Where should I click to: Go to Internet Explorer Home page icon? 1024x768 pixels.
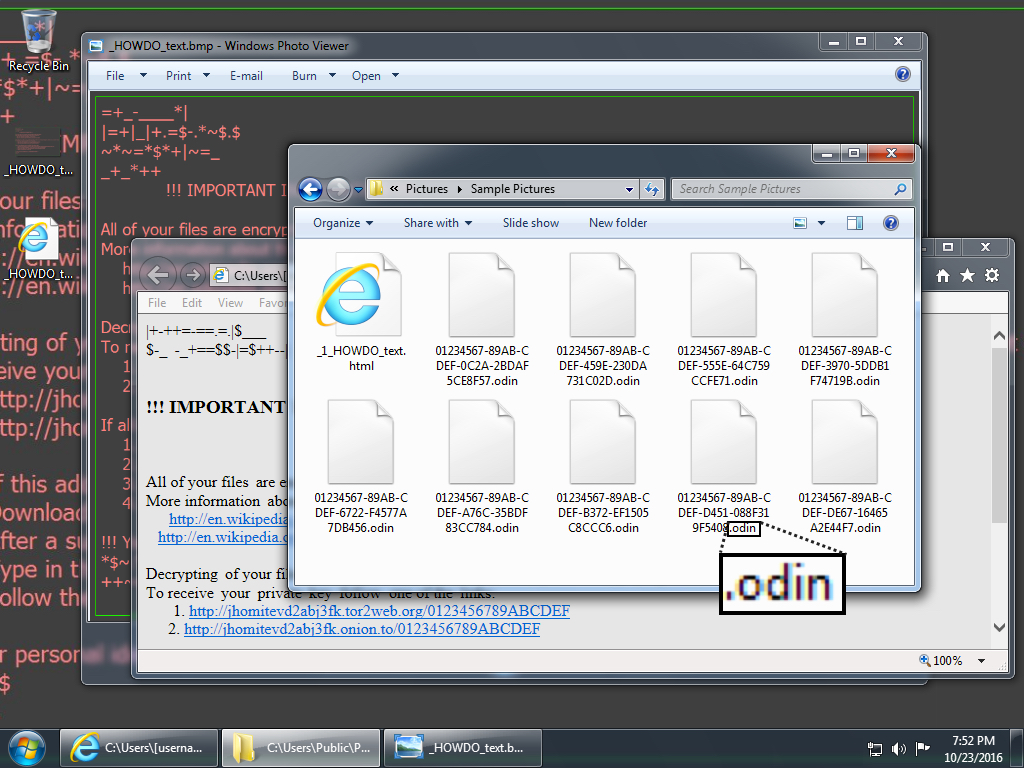(x=942, y=276)
